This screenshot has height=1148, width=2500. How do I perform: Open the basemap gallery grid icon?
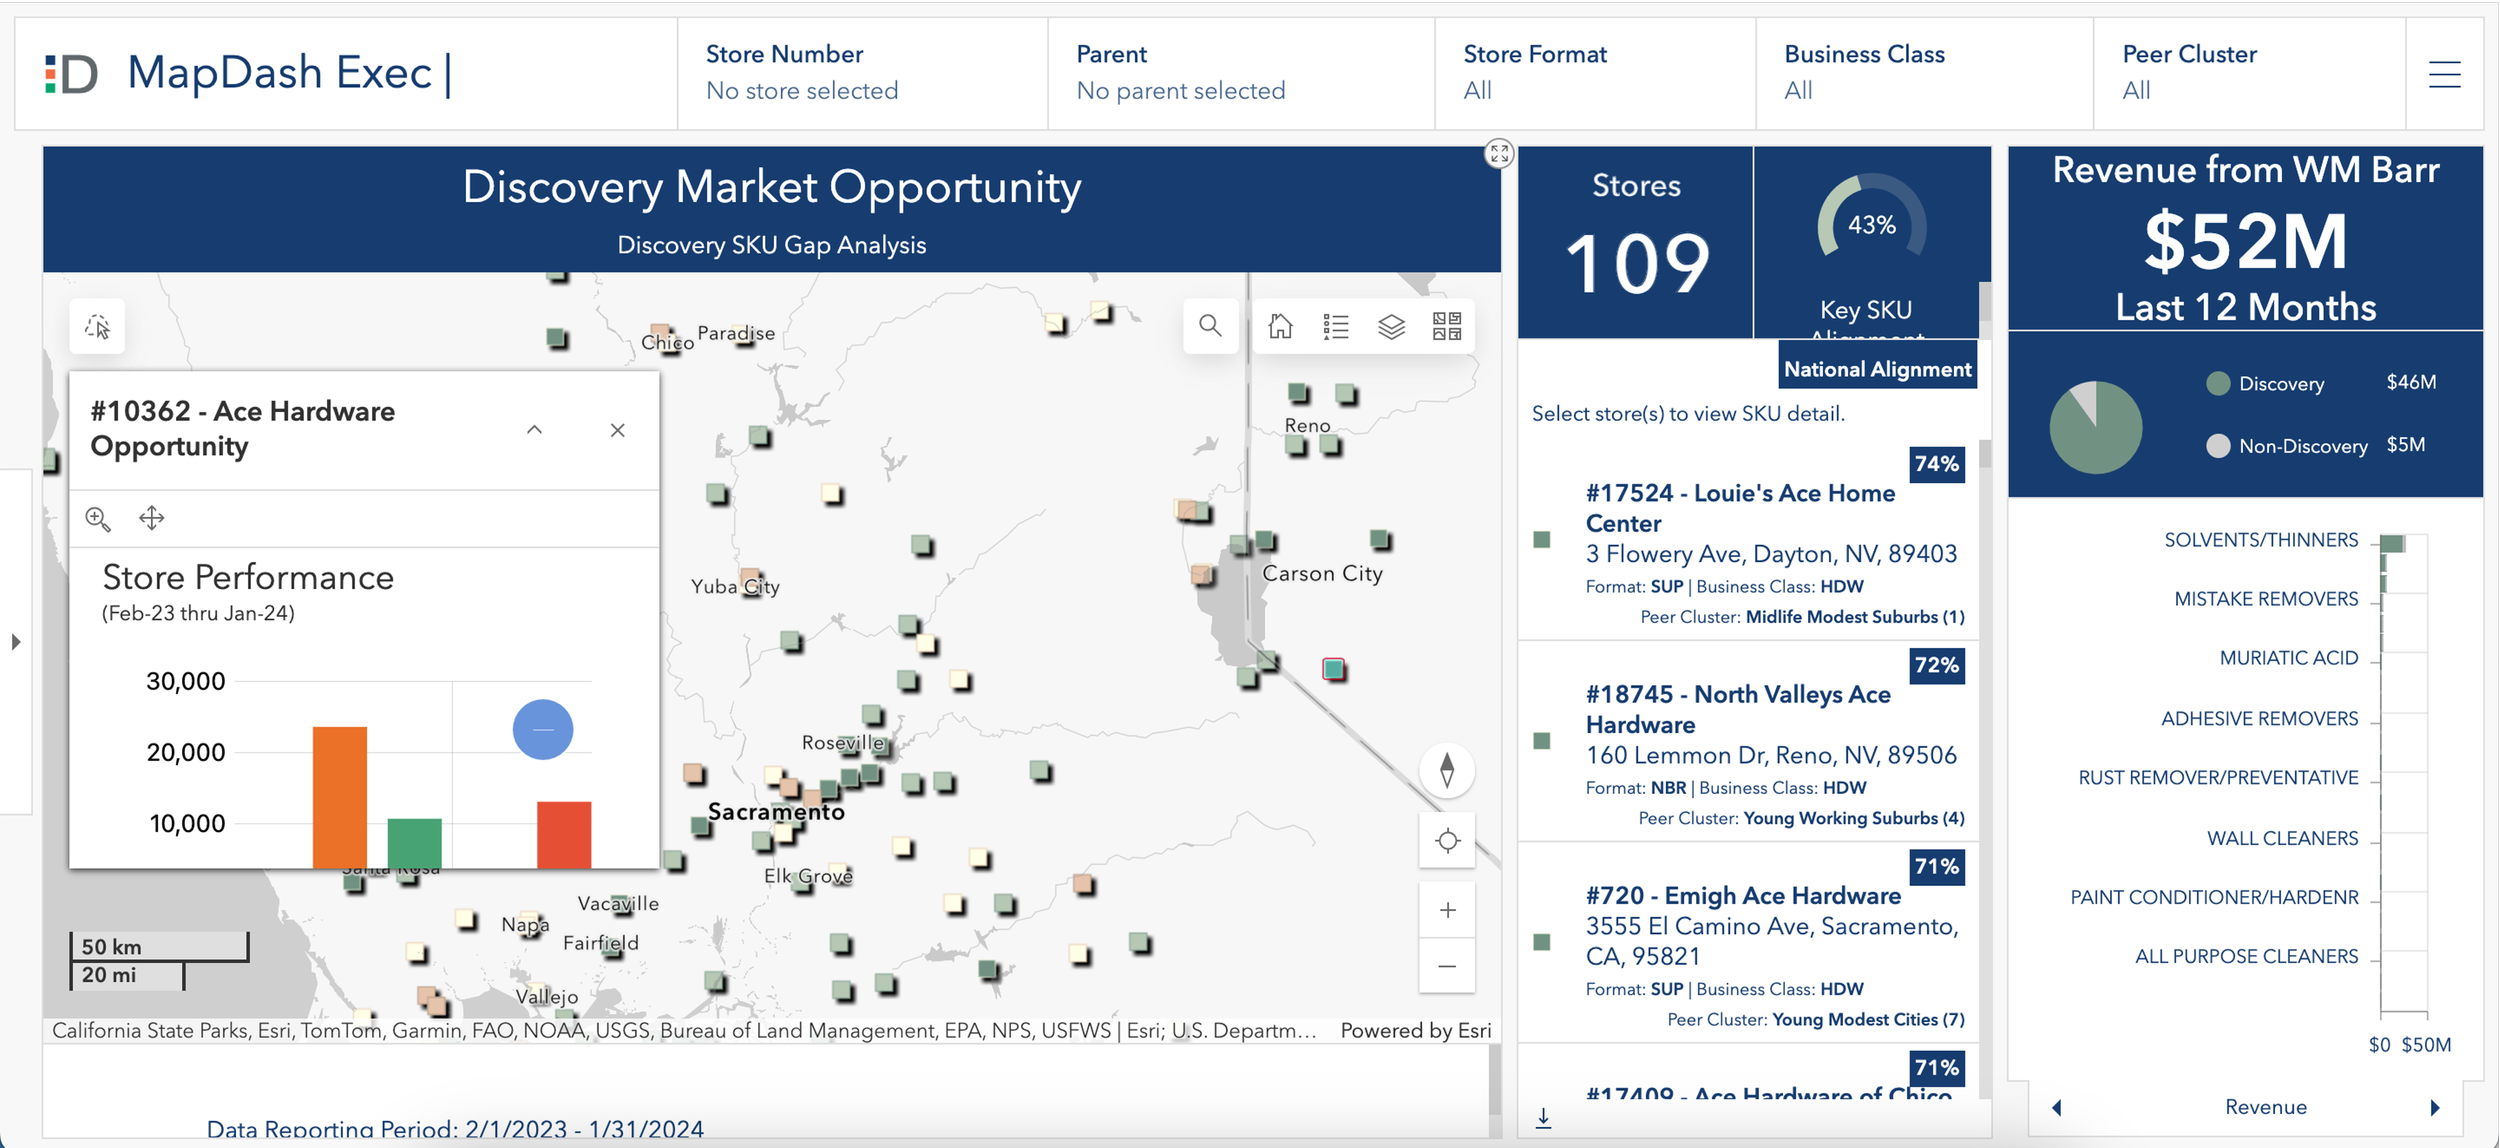(x=1446, y=326)
